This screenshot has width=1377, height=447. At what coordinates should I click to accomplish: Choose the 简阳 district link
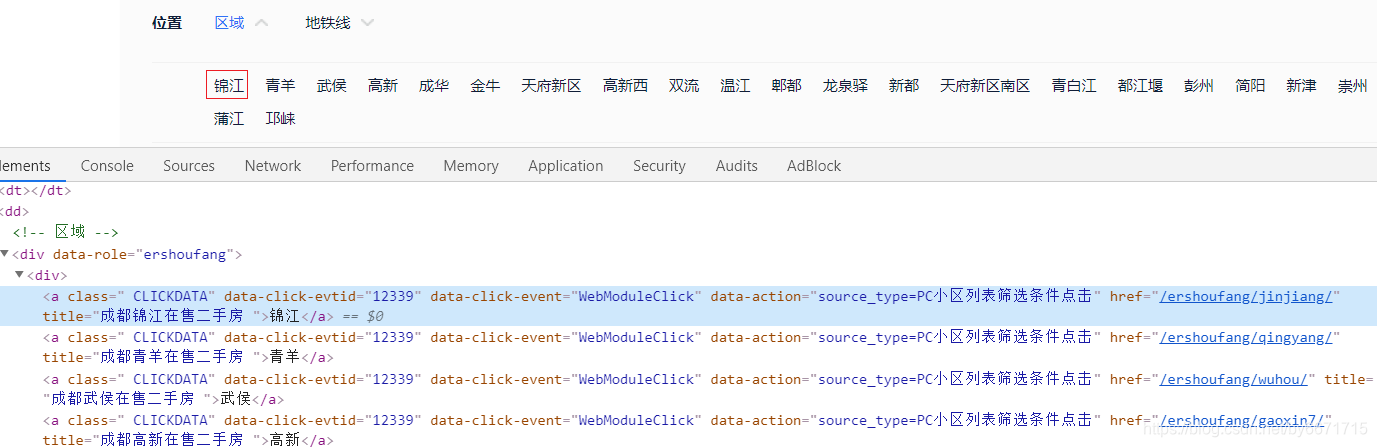point(1250,86)
